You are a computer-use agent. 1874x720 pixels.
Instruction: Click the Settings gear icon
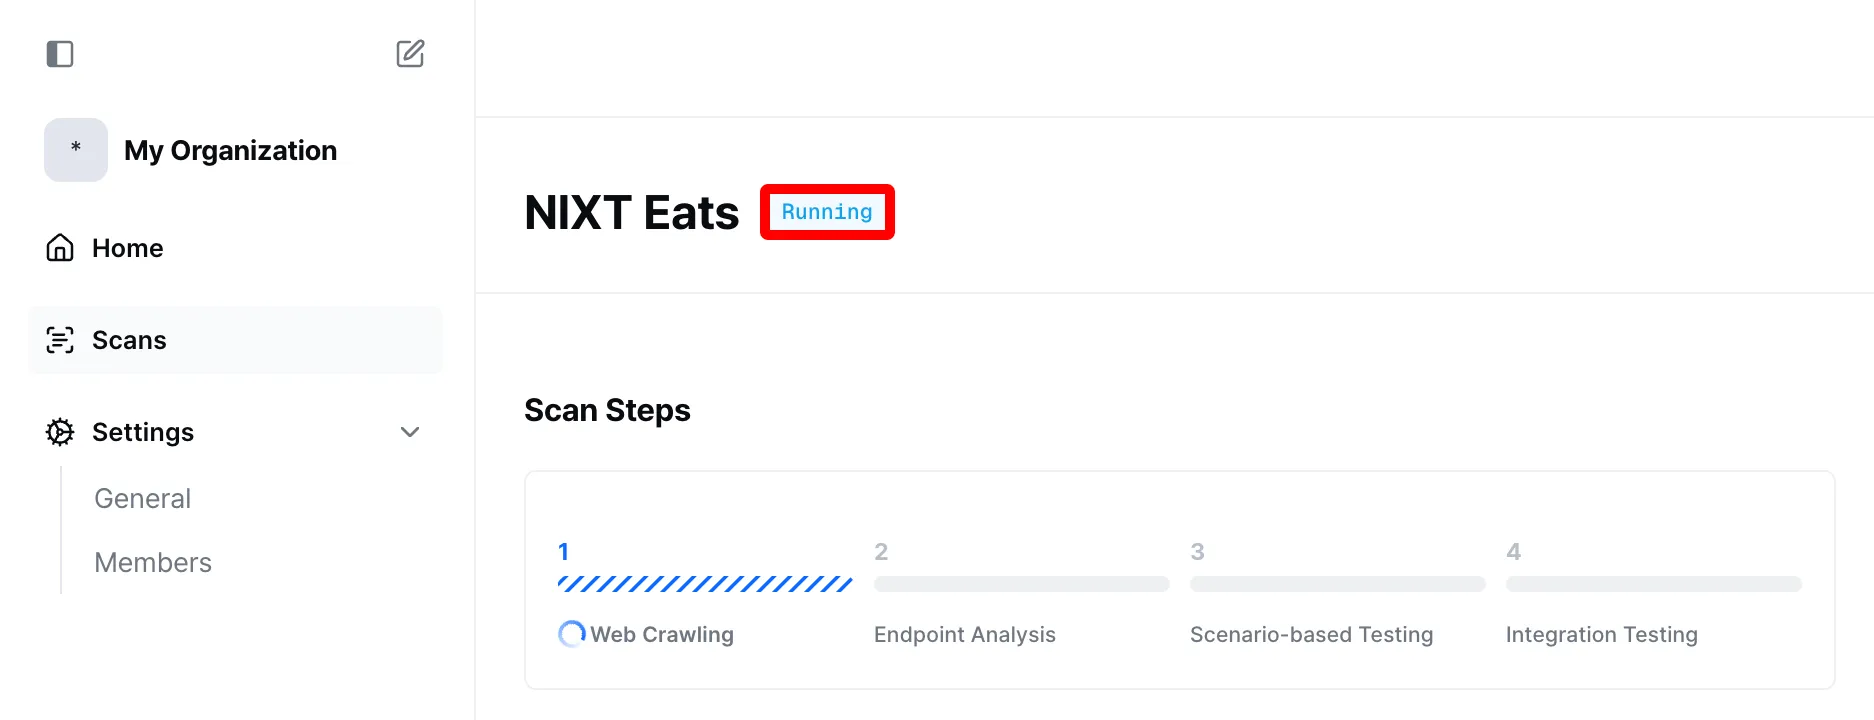point(60,432)
